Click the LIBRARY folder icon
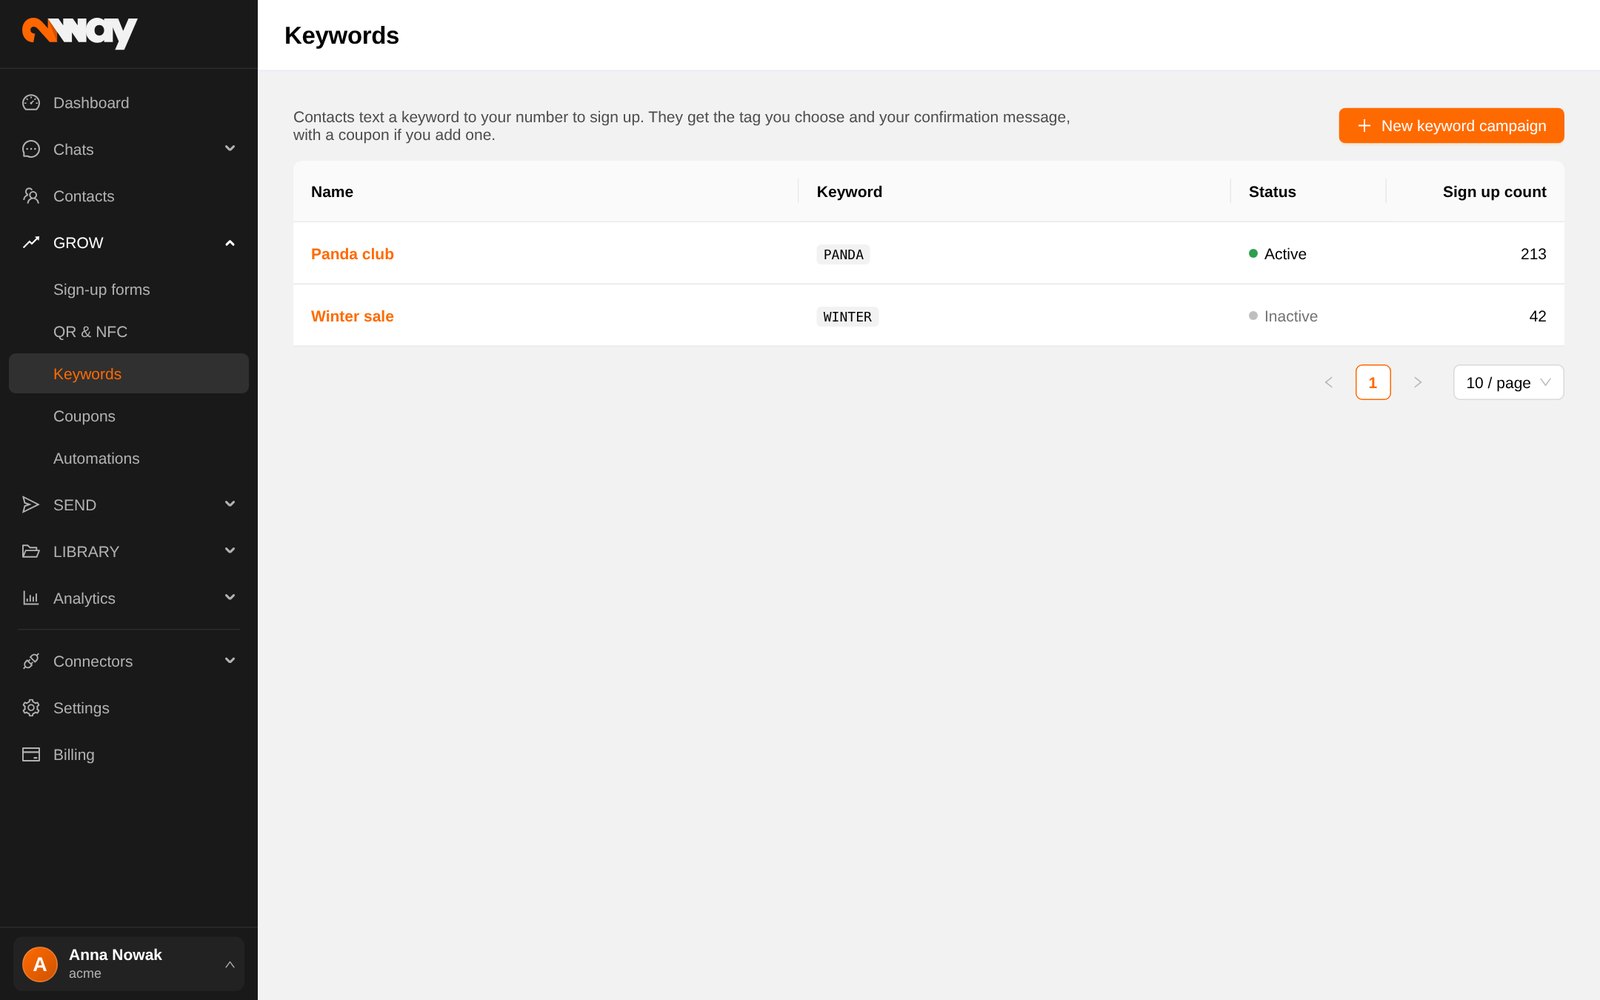The image size is (1600, 1000). [x=31, y=552]
